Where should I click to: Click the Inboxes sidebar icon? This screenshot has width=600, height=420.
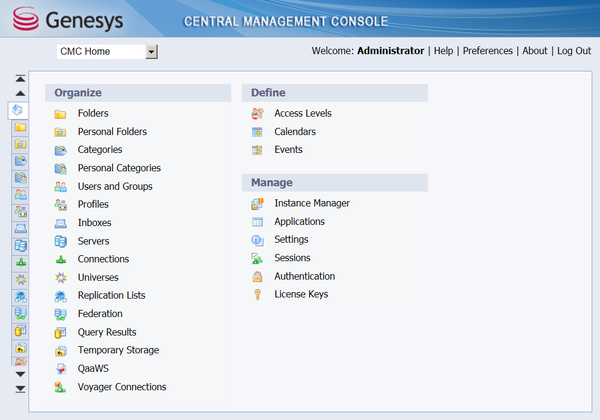point(20,228)
